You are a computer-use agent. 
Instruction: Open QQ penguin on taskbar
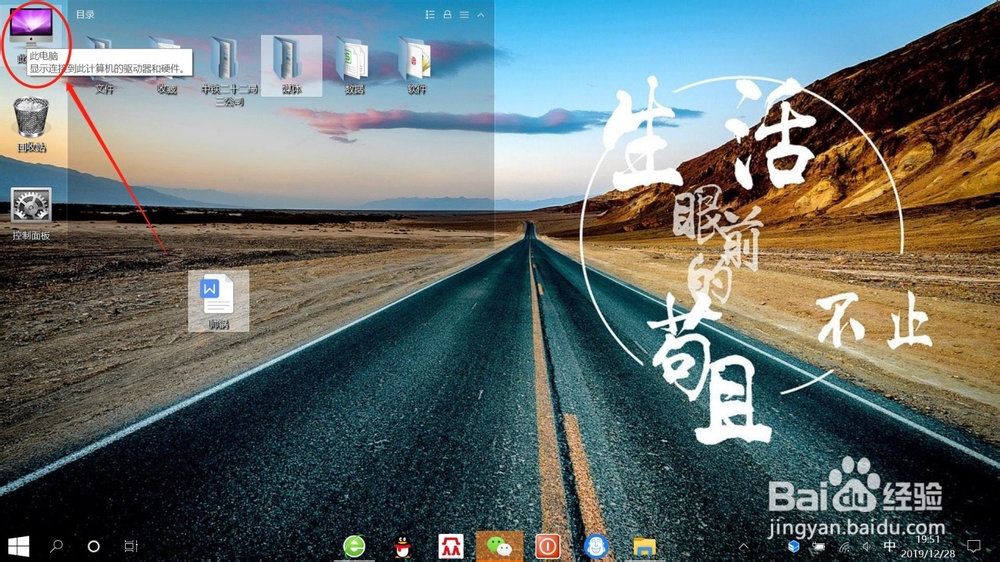[x=402, y=547]
